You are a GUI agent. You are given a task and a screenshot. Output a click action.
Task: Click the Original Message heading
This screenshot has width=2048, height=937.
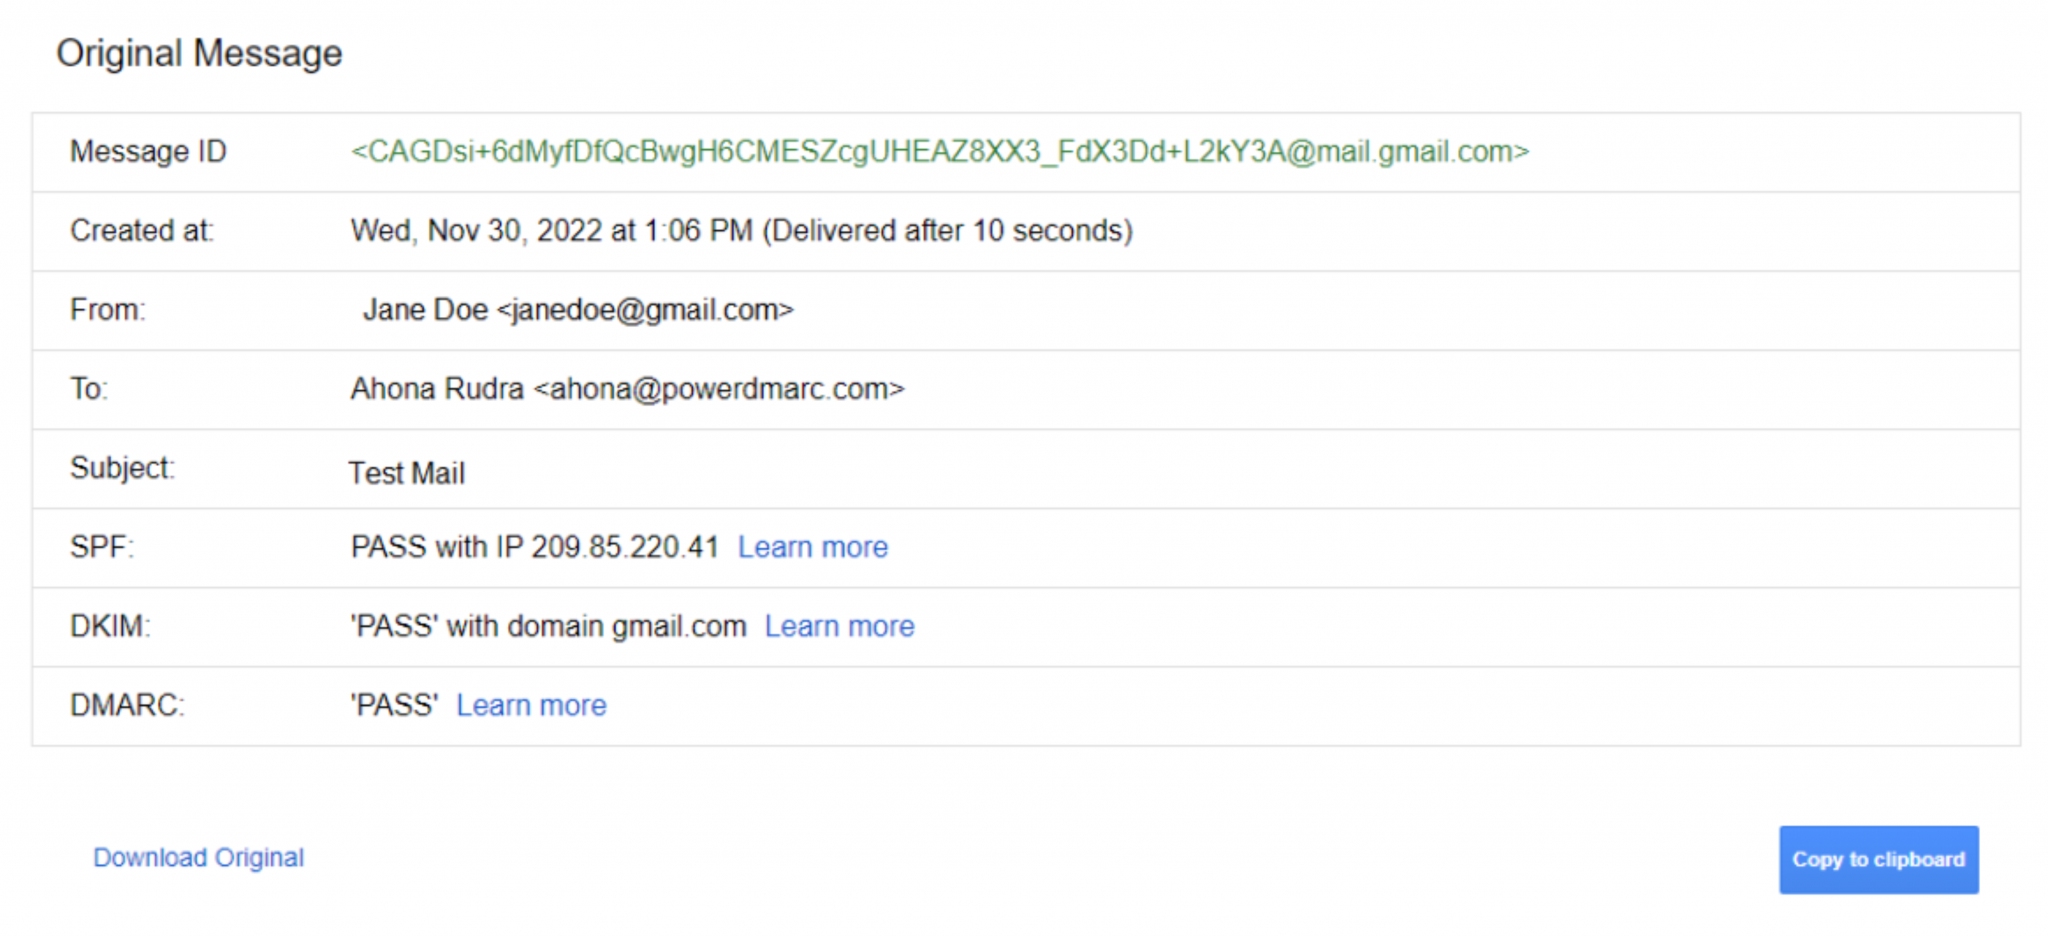click(200, 53)
